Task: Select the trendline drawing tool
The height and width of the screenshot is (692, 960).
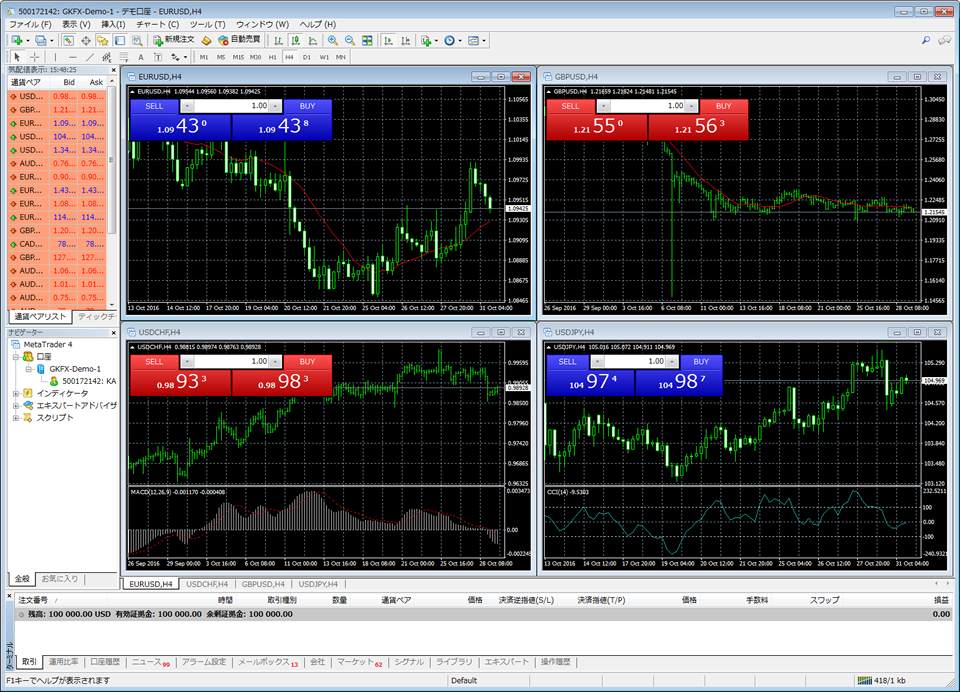Action: [92, 57]
